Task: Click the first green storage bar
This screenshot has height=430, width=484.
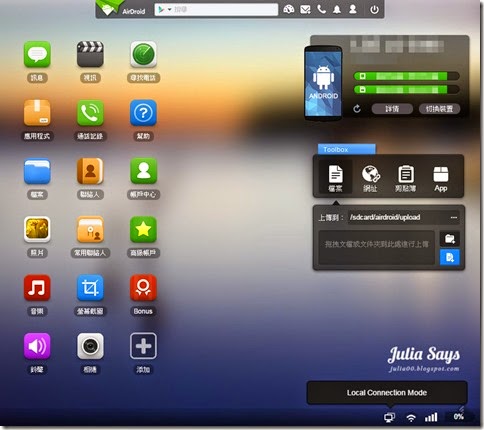Action: [406, 76]
